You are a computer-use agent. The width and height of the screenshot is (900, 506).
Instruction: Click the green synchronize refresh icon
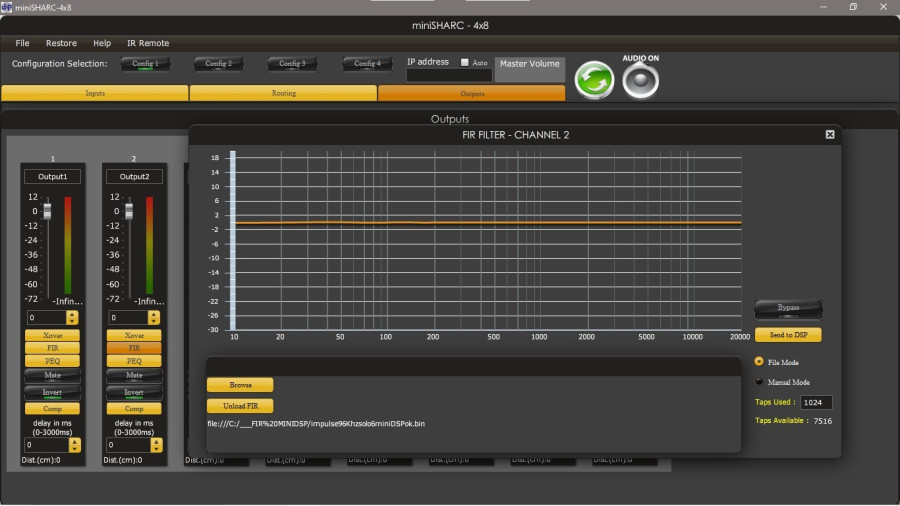click(594, 80)
